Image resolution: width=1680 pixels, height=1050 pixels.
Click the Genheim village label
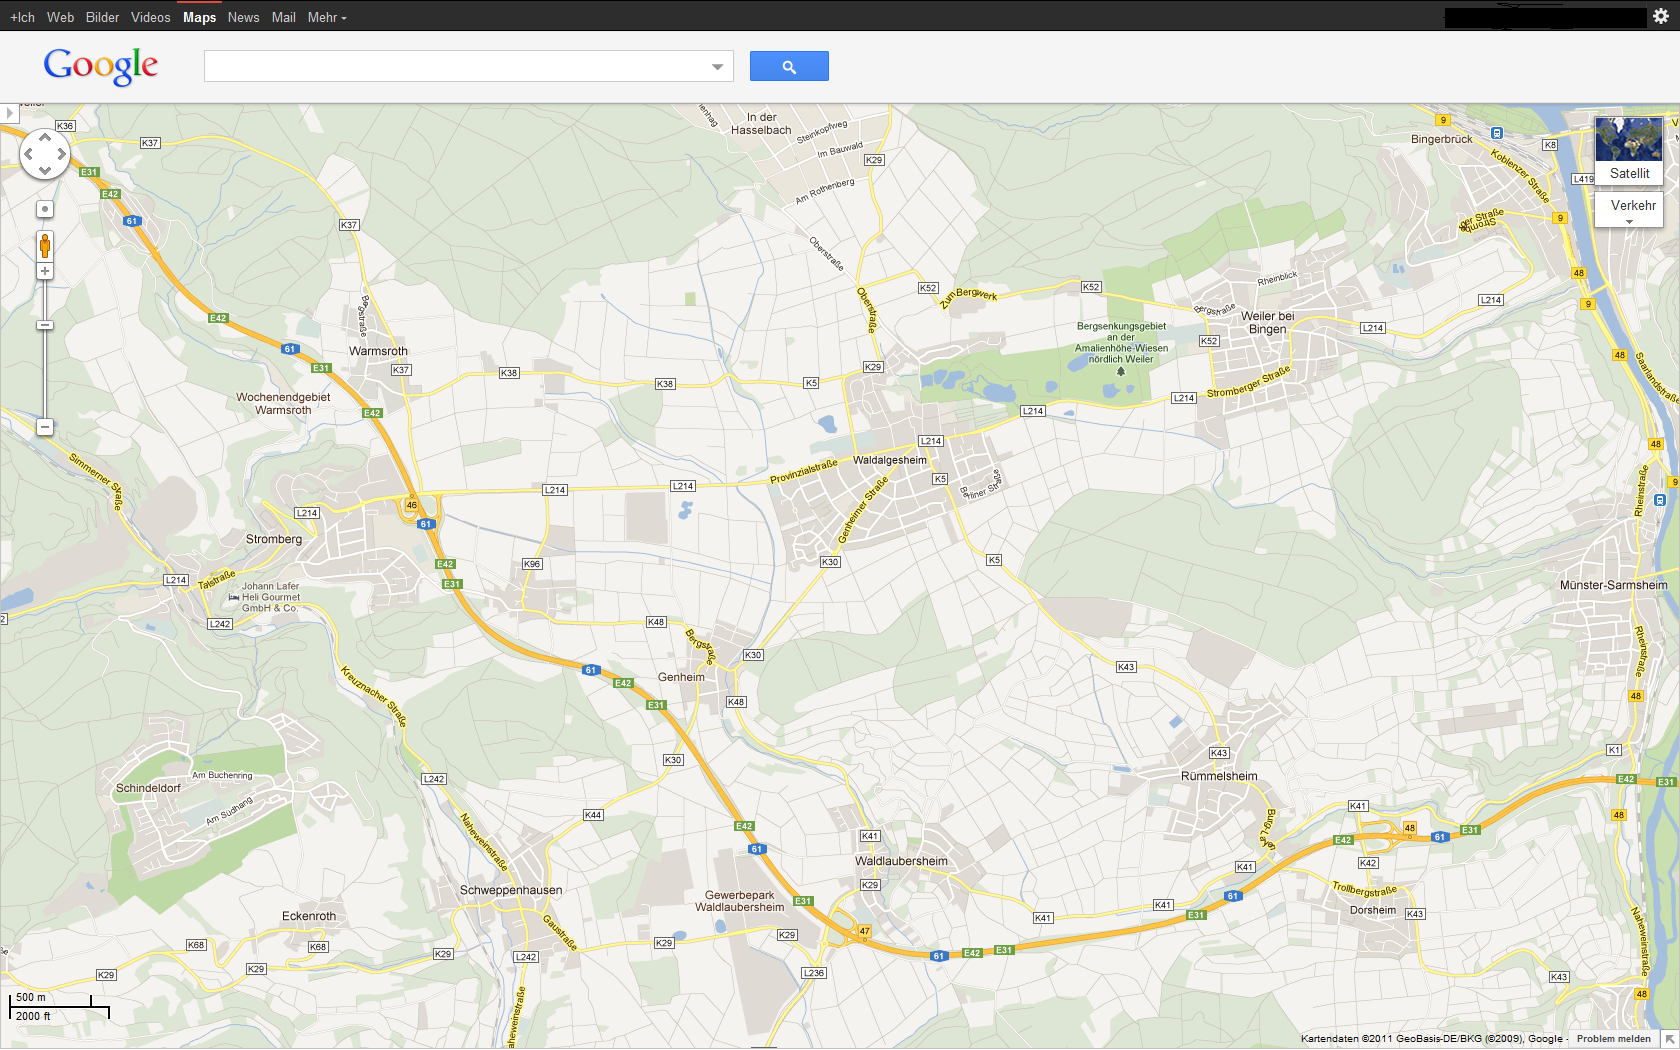point(681,677)
